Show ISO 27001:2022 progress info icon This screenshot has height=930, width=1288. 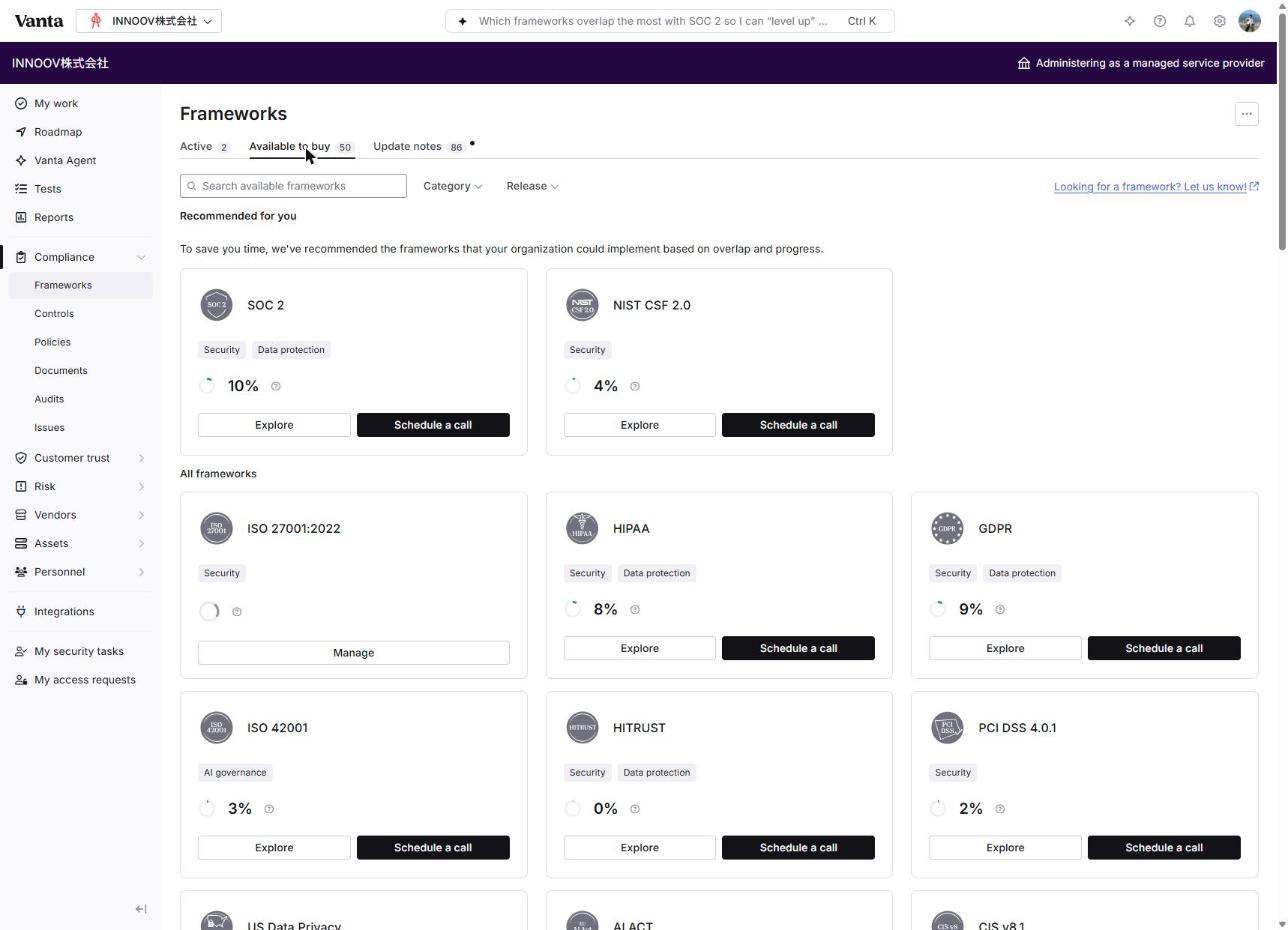(237, 612)
